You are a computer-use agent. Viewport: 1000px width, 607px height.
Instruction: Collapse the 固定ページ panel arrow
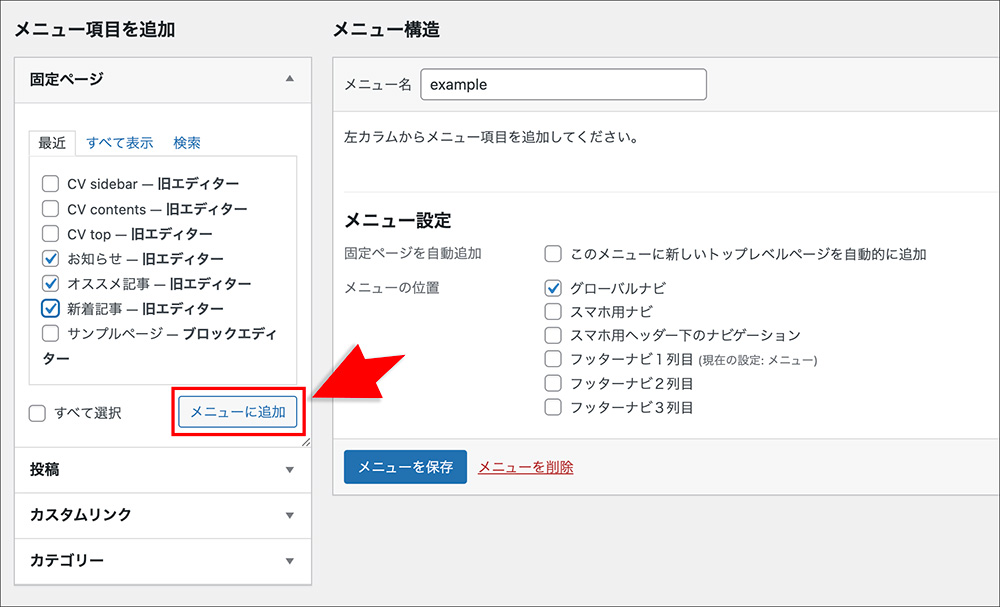pos(289,78)
